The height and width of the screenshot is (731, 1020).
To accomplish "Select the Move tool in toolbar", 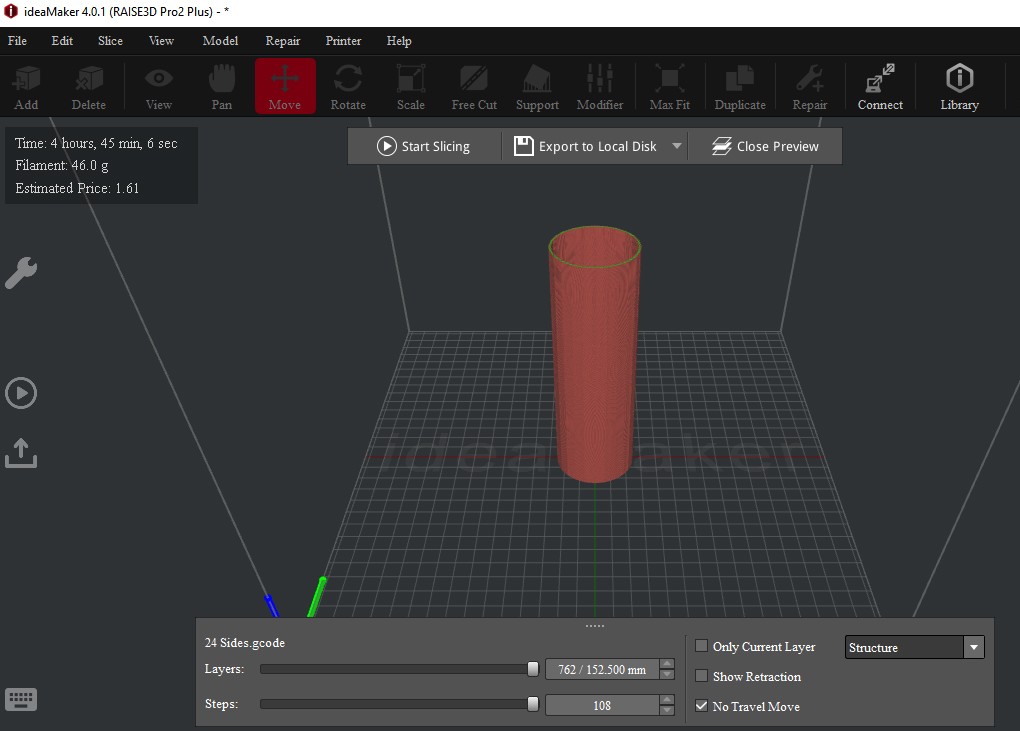I will pyautogui.click(x=285, y=86).
